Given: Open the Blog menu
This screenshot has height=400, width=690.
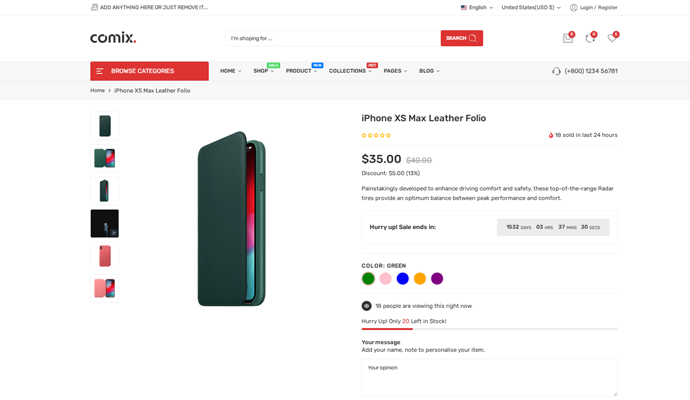Looking at the screenshot, I should coord(429,71).
